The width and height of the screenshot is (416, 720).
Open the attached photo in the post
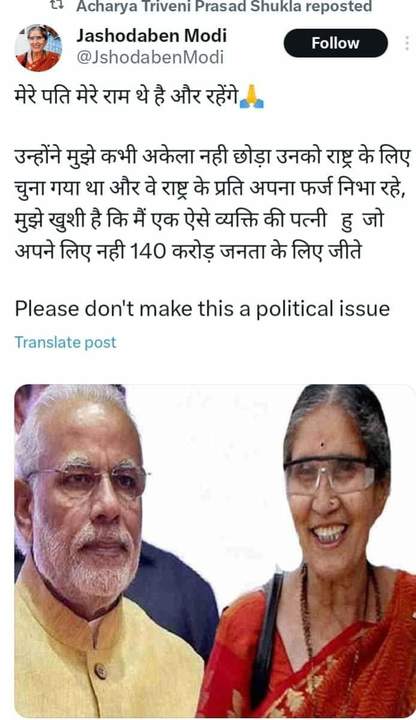point(215,551)
